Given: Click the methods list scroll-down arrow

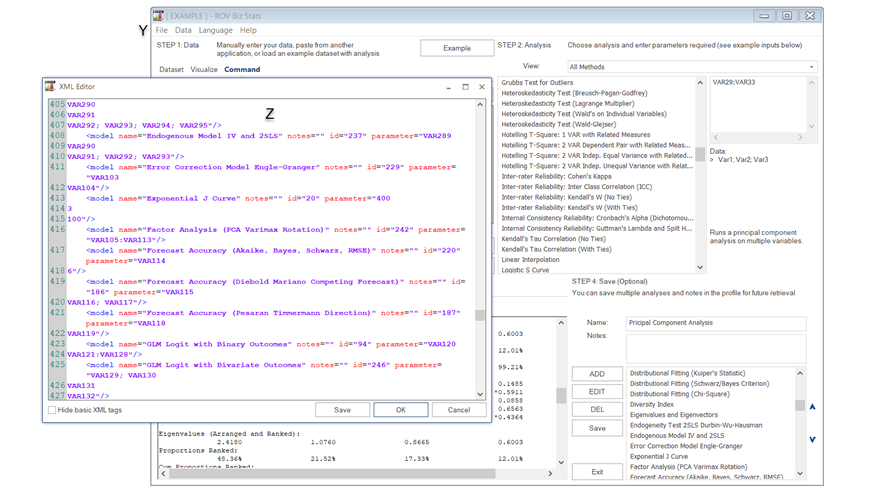Looking at the screenshot, I should (x=700, y=268).
